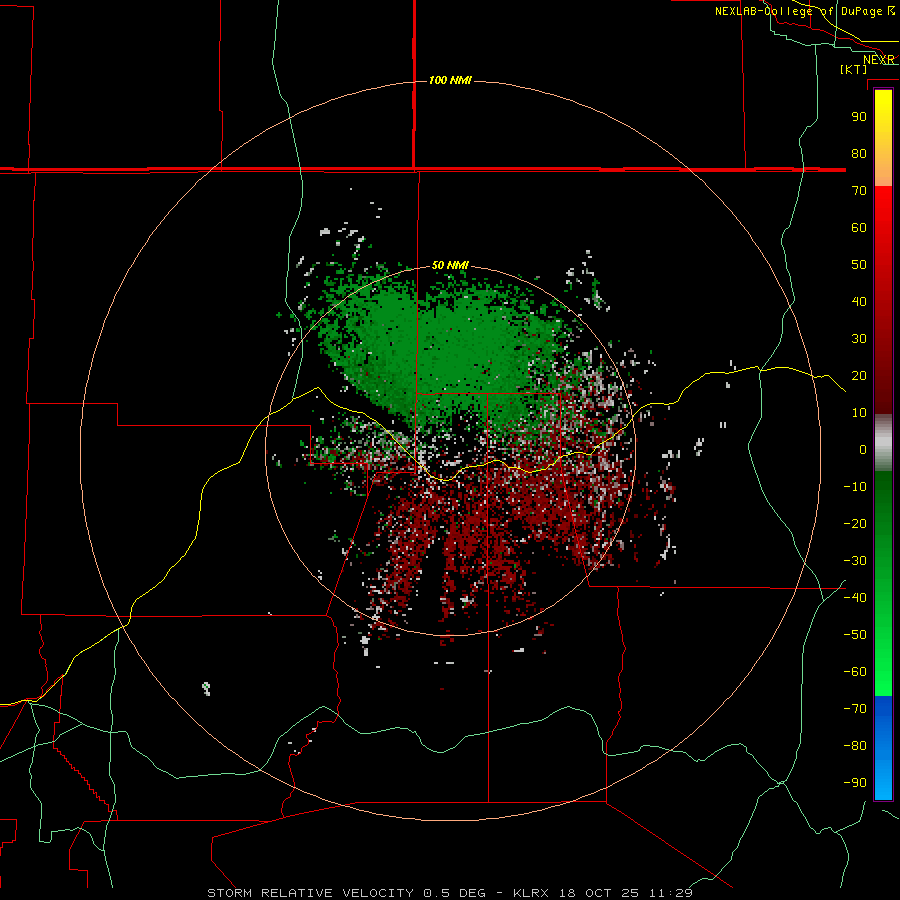Click the "-20" value on velocity scale
This screenshot has height=900, width=900.
click(x=855, y=523)
